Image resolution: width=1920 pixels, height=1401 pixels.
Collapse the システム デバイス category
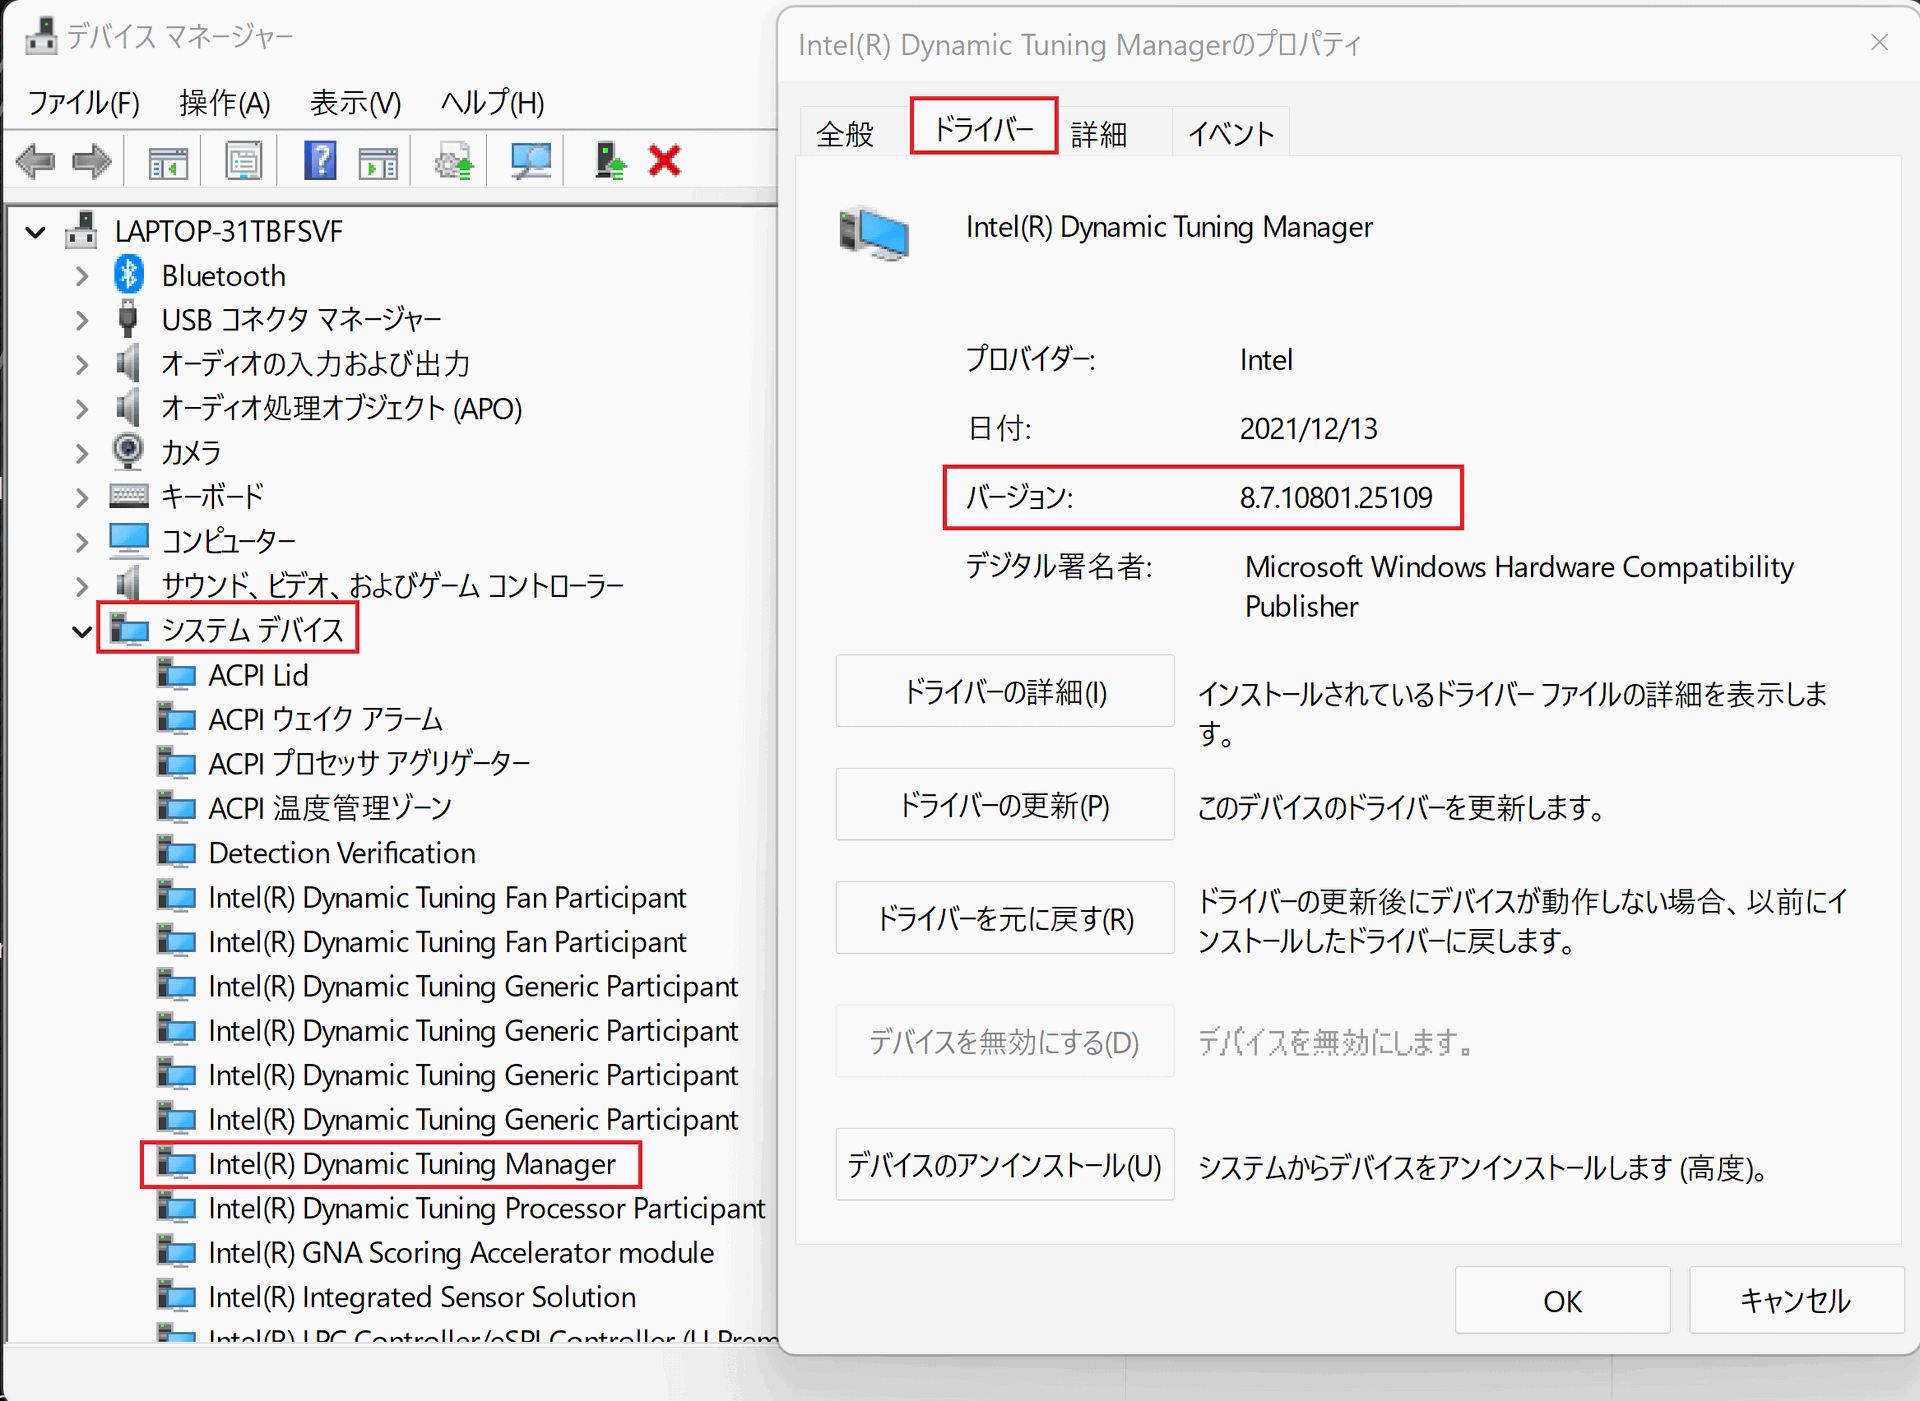82,631
